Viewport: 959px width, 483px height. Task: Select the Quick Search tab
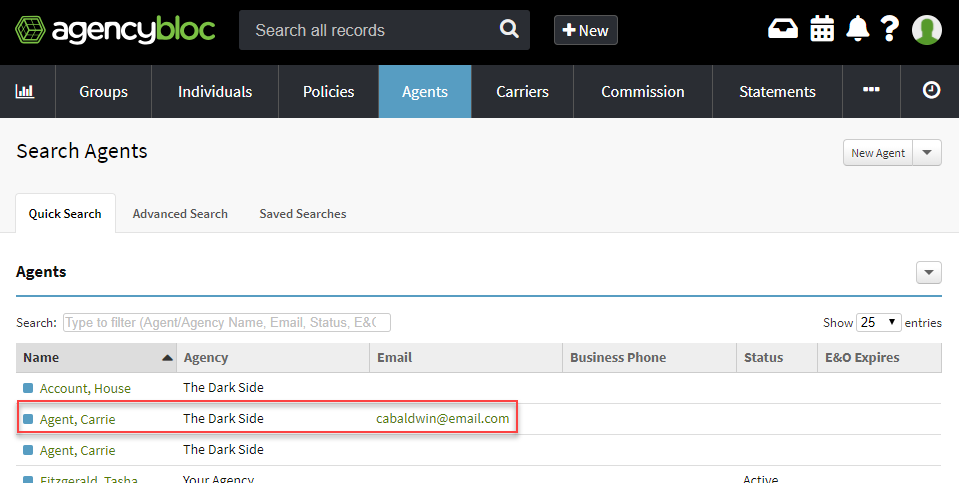(65, 213)
